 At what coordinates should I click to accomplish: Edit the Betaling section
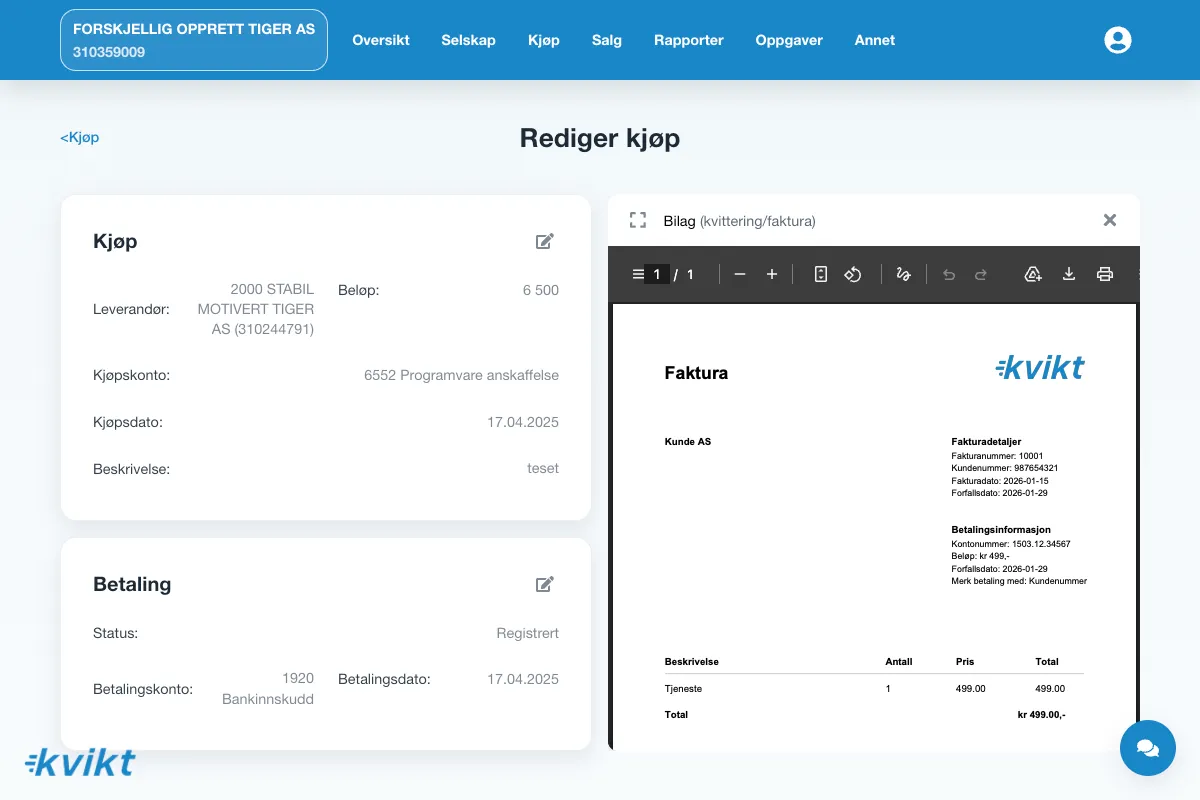tap(544, 584)
